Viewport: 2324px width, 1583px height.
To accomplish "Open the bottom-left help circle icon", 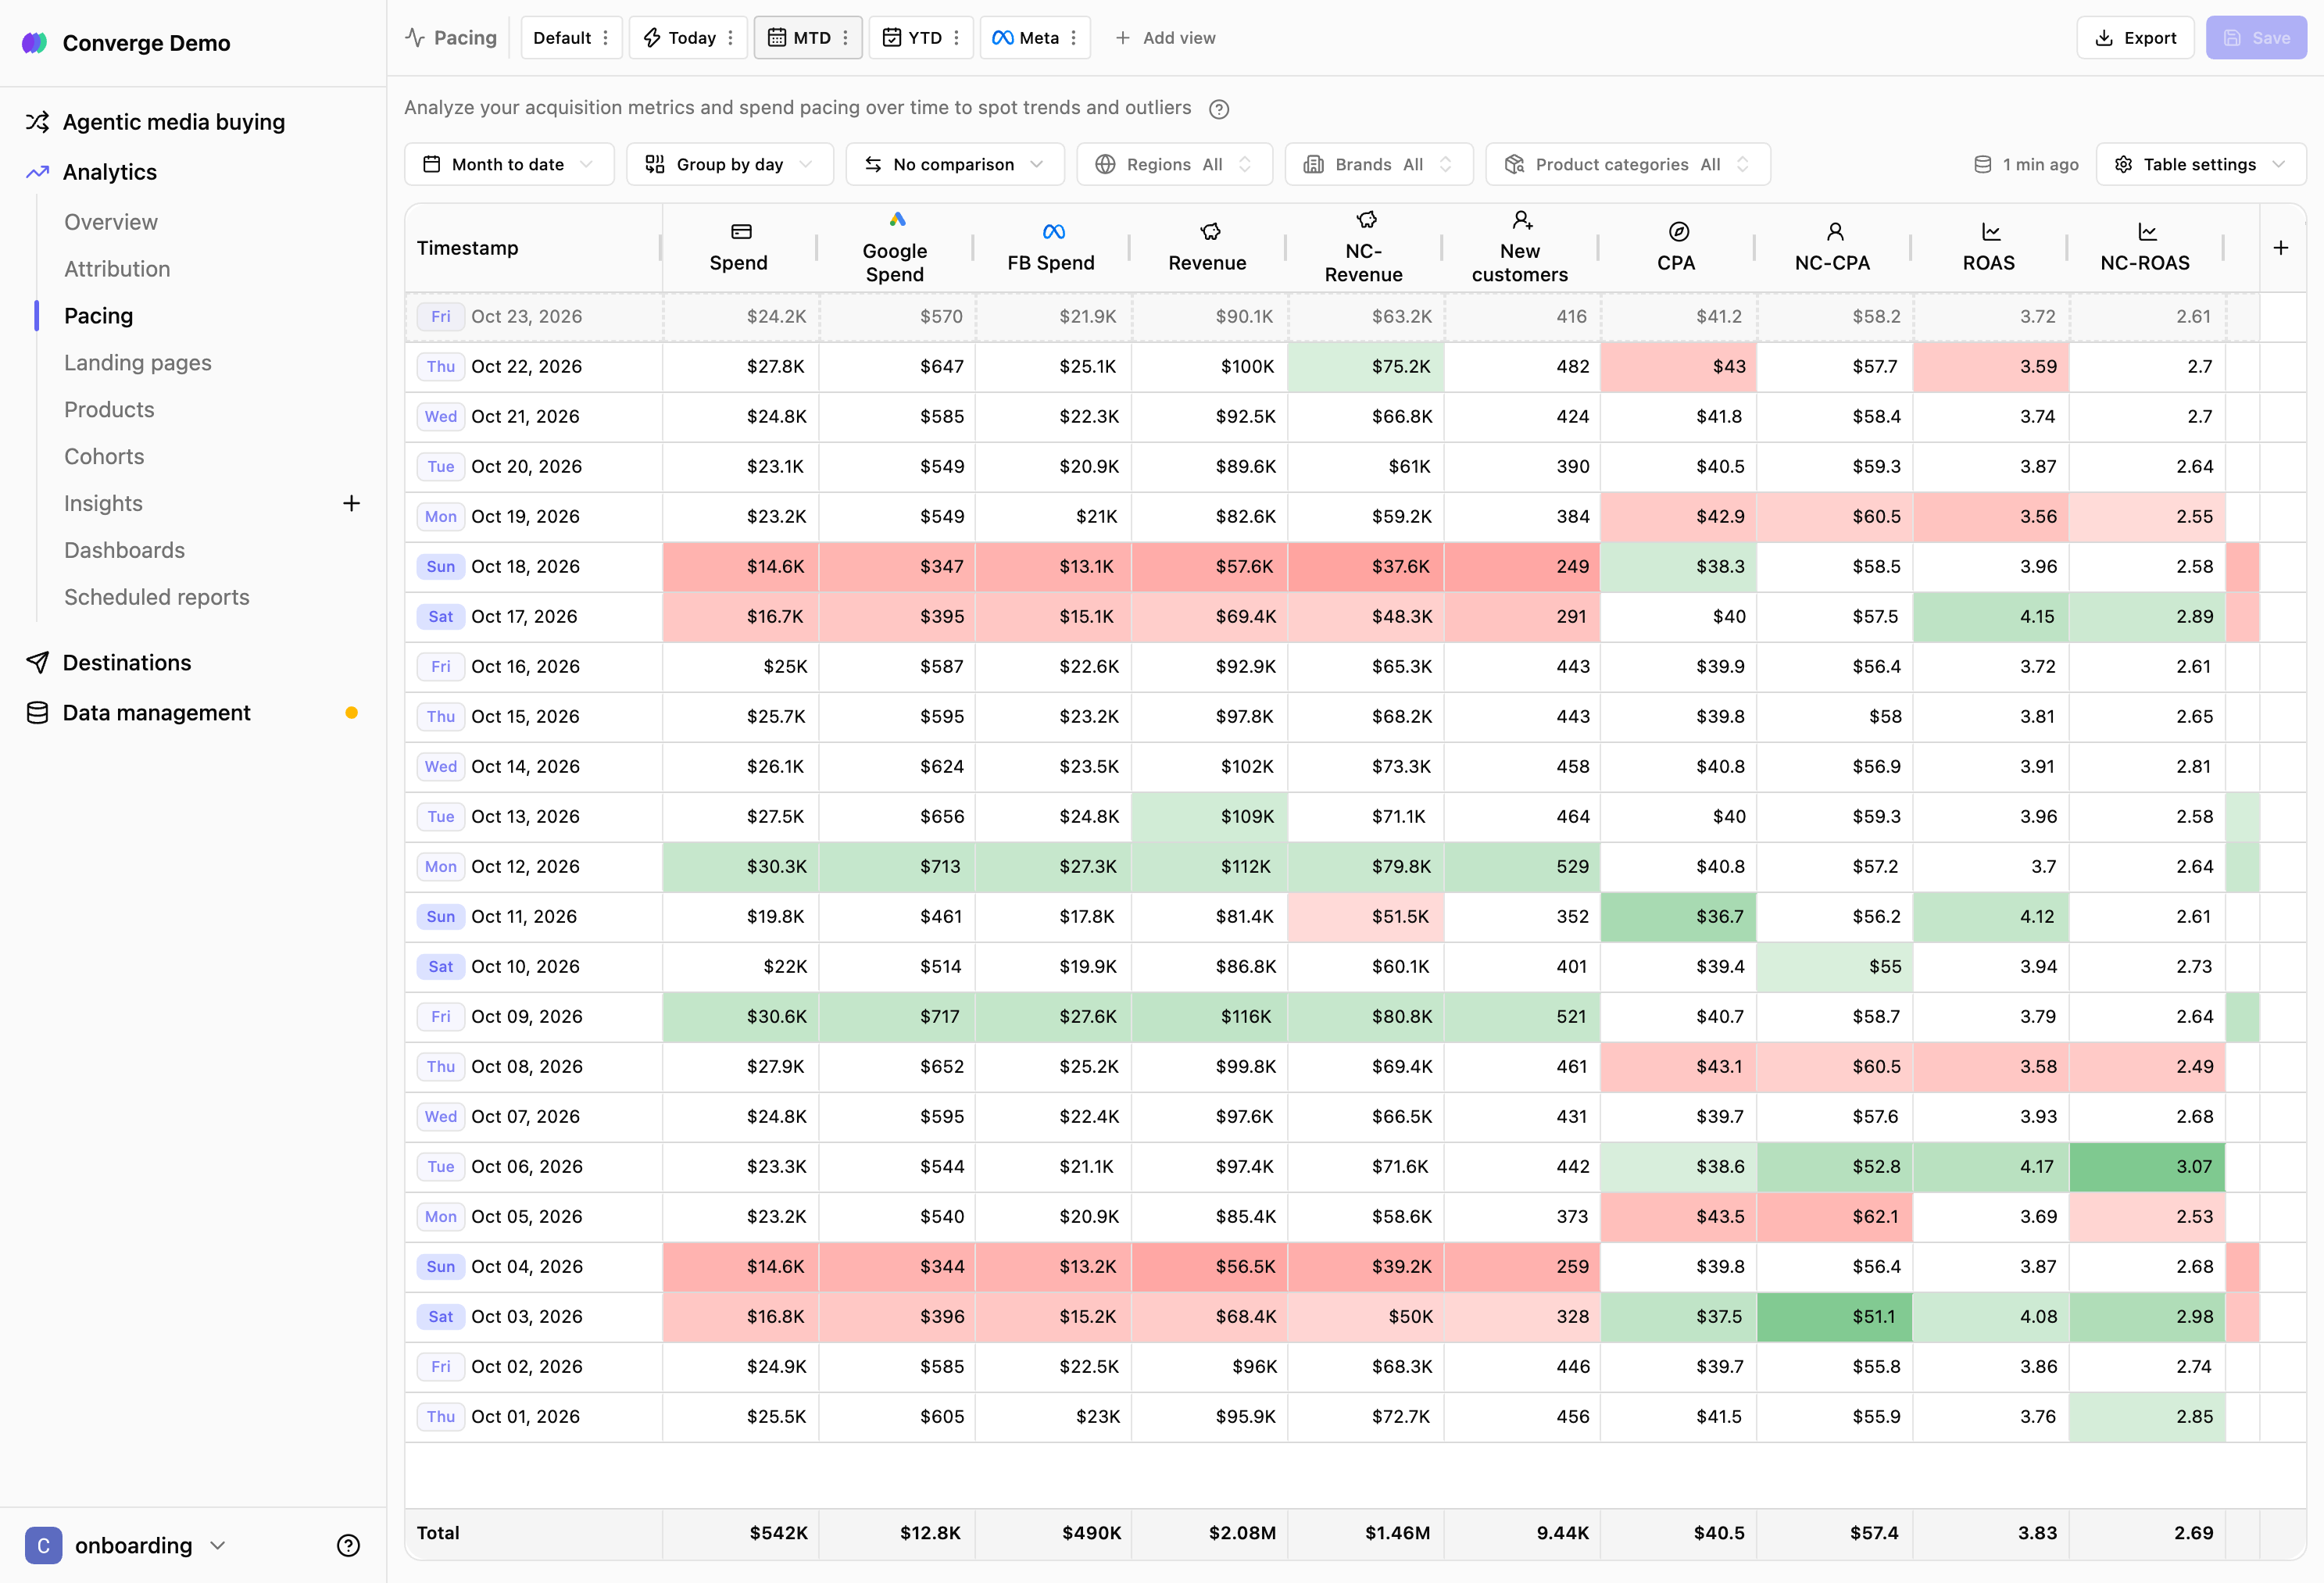I will pyautogui.click(x=348, y=1545).
